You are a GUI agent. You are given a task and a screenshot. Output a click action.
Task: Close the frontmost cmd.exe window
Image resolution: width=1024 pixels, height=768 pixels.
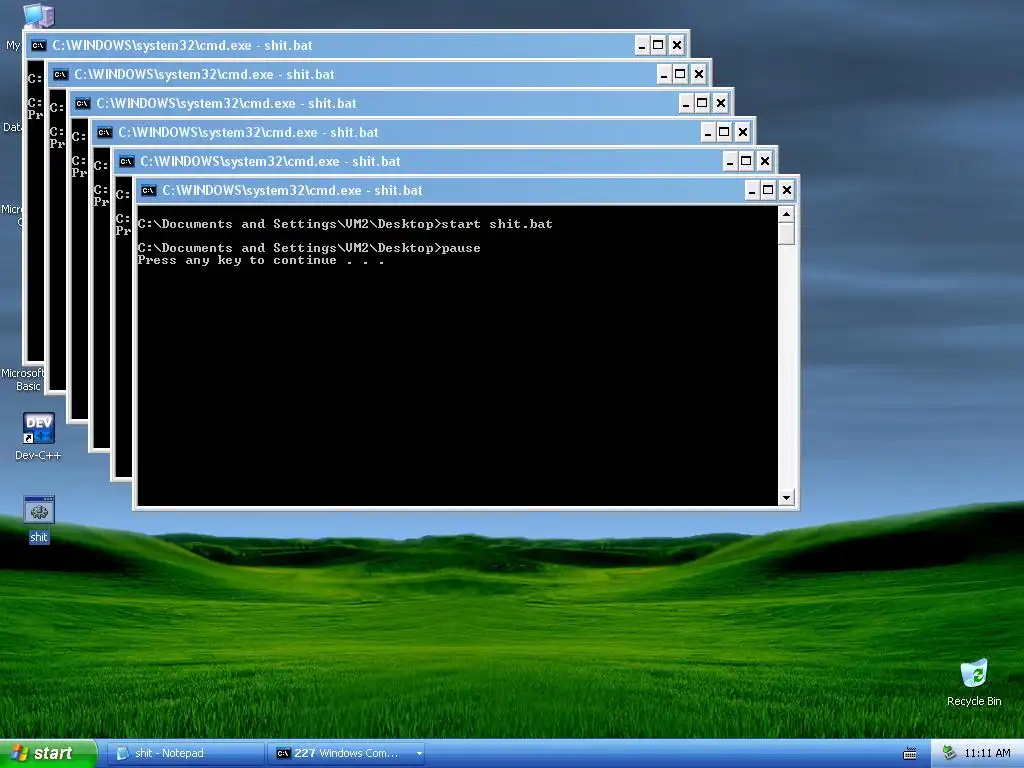(786, 190)
